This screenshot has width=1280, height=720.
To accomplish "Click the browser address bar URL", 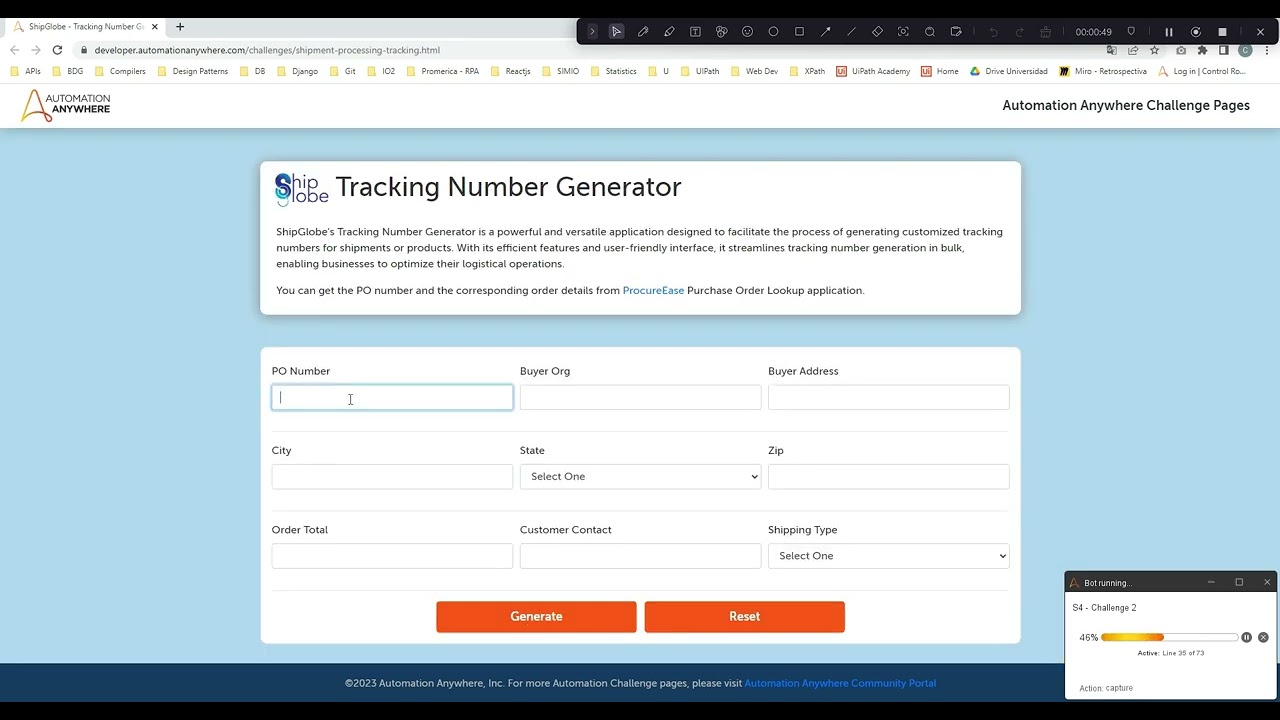I will point(267,50).
